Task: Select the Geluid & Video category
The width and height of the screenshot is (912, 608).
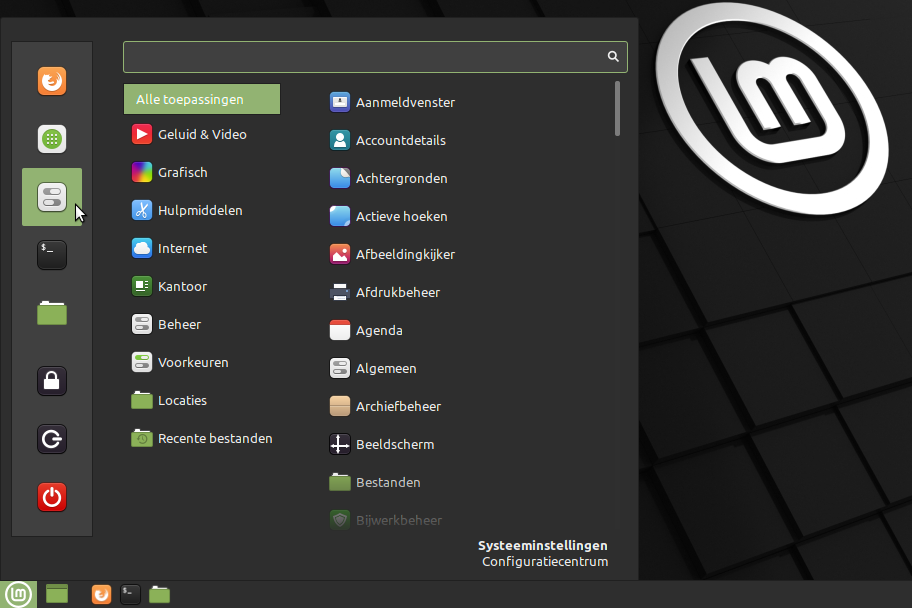Action: (202, 134)
